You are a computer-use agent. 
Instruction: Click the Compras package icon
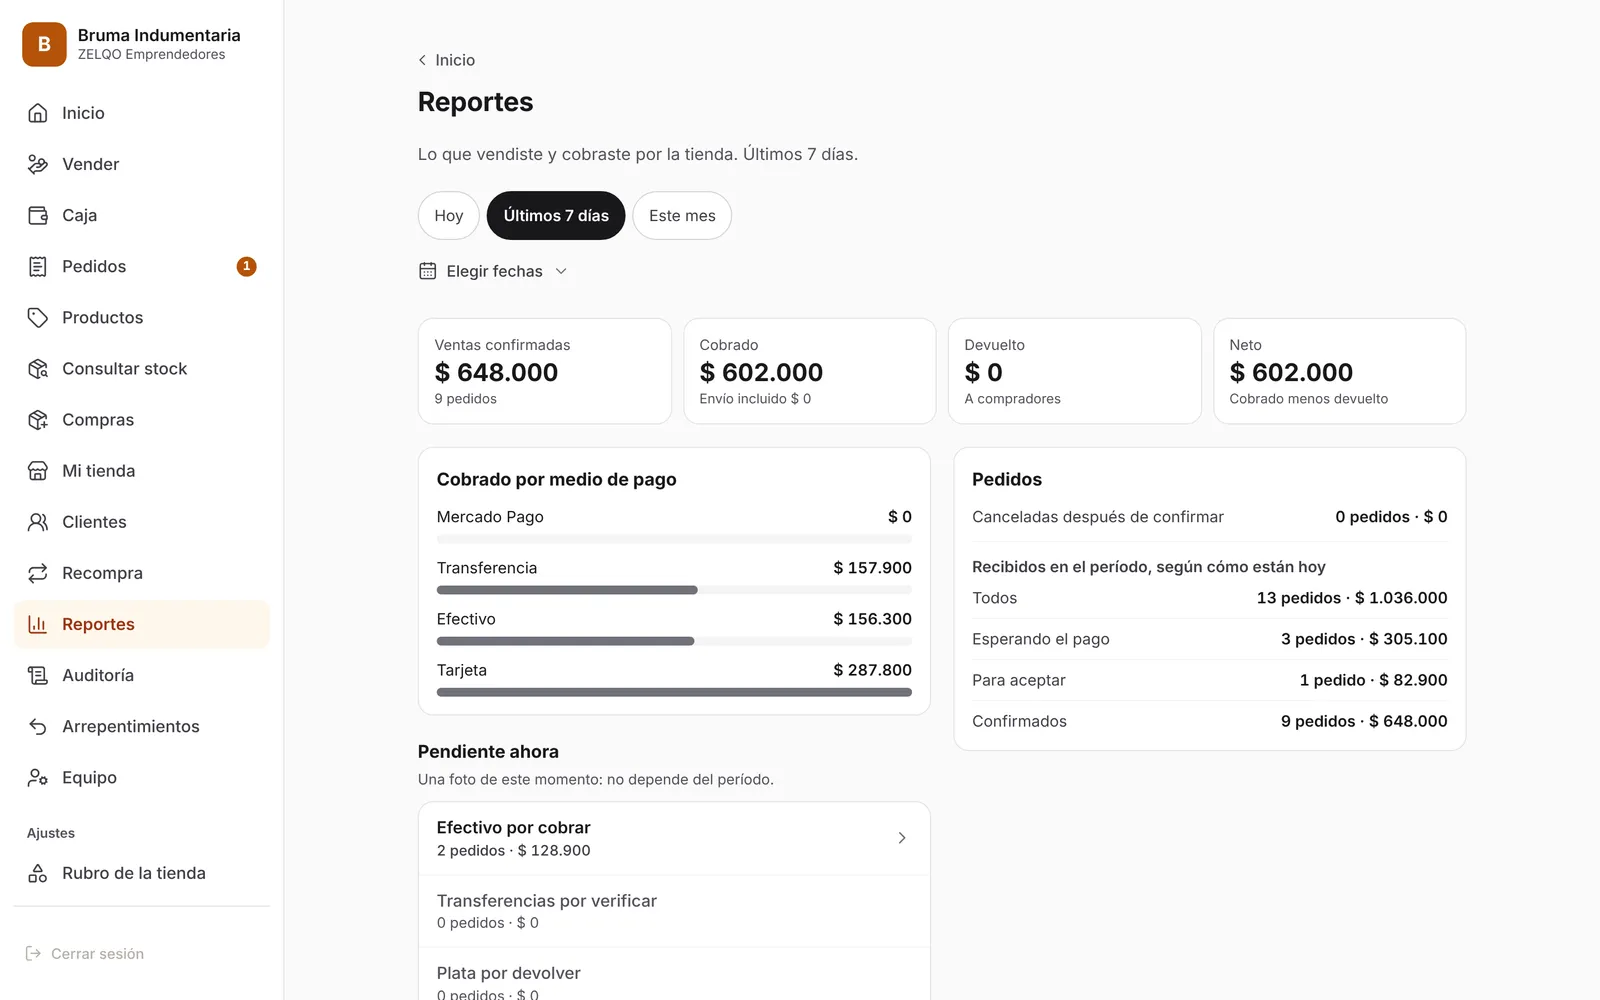[38, 420]
